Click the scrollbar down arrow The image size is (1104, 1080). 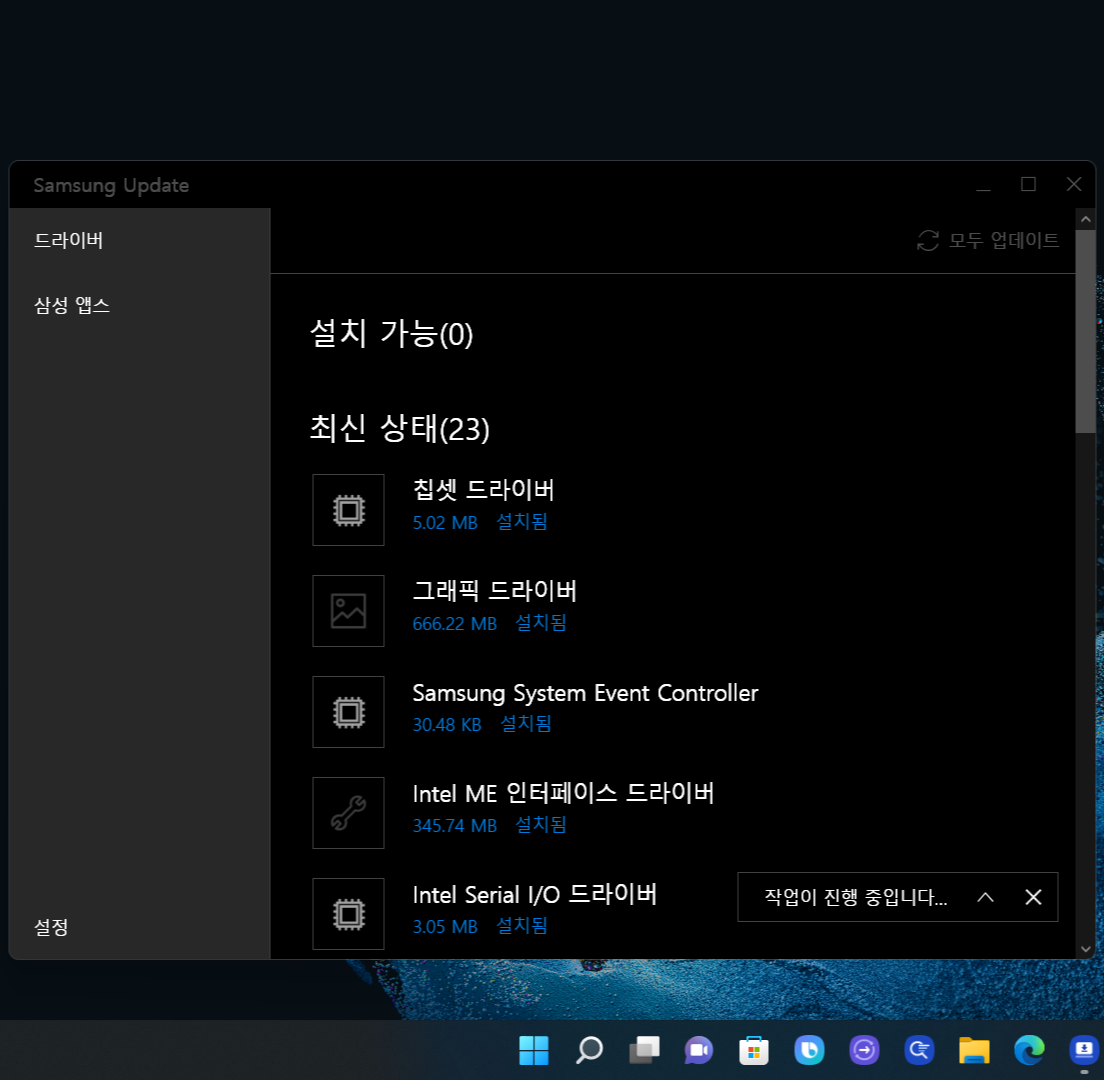1086,949
